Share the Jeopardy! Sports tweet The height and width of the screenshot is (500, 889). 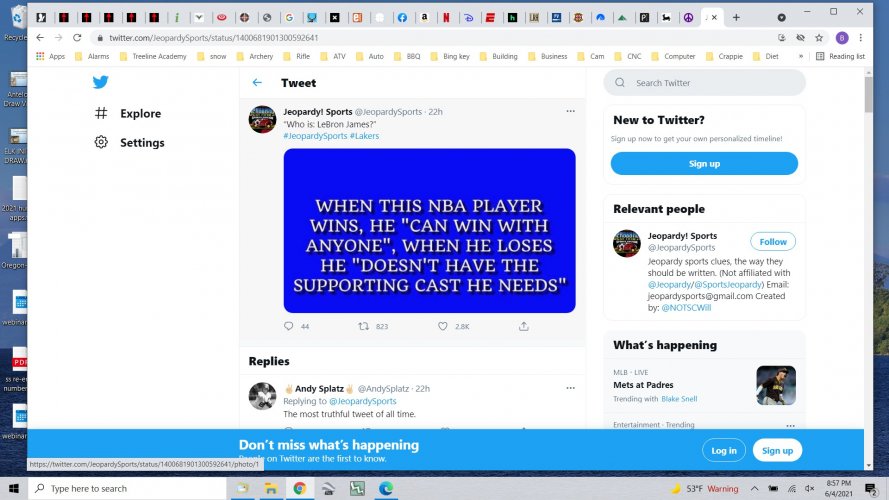pos(524,326)
